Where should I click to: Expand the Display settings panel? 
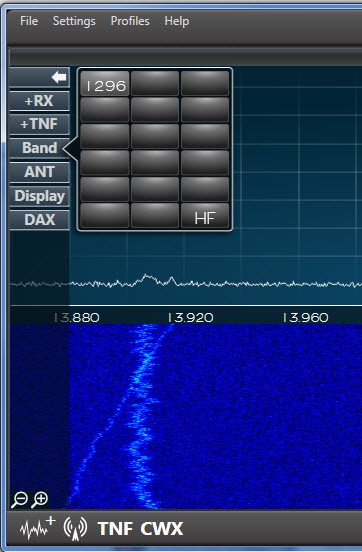pos(39,196)
